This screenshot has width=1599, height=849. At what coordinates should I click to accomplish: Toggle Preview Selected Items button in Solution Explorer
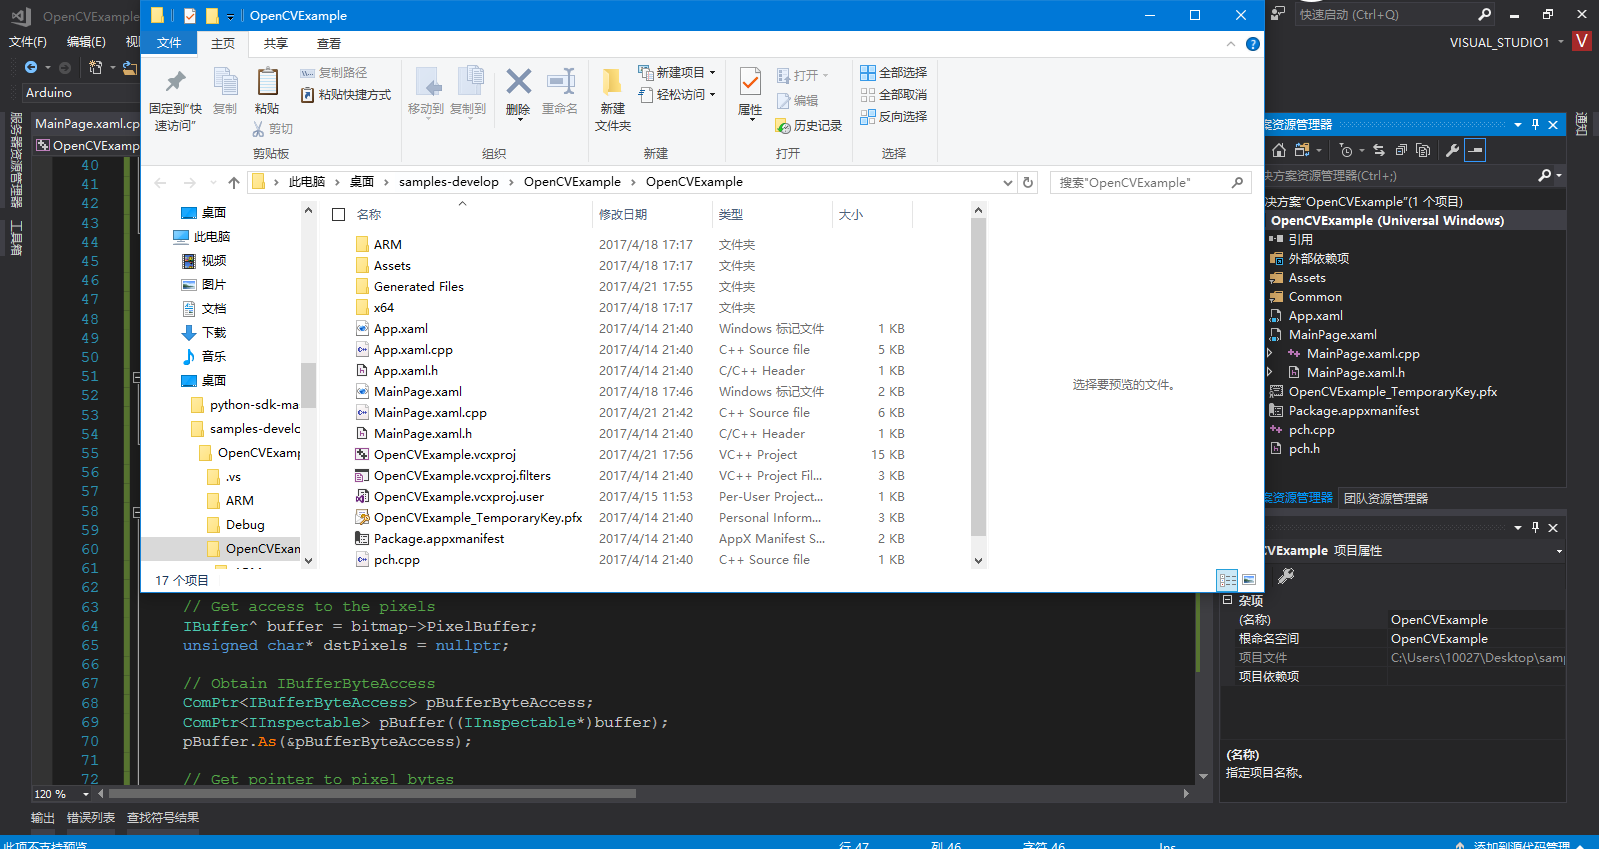(1475, 150)
